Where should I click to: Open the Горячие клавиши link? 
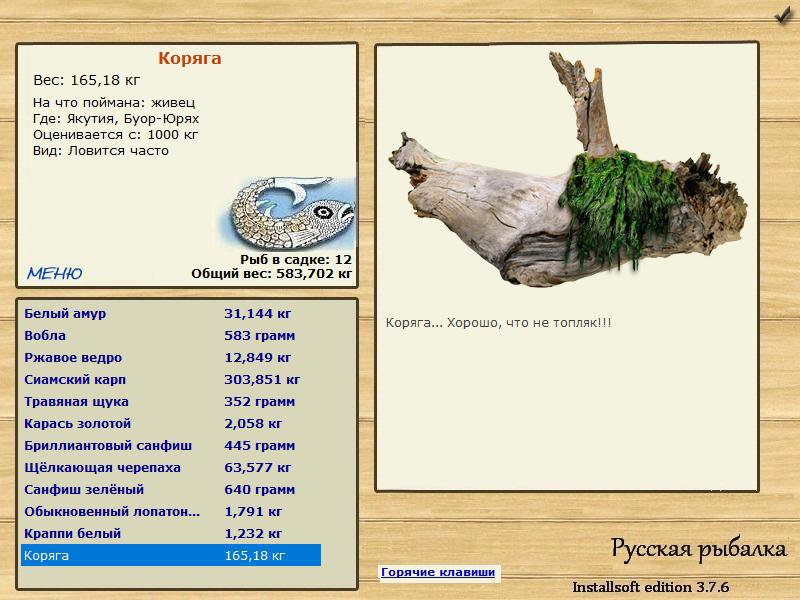[438, 572]
